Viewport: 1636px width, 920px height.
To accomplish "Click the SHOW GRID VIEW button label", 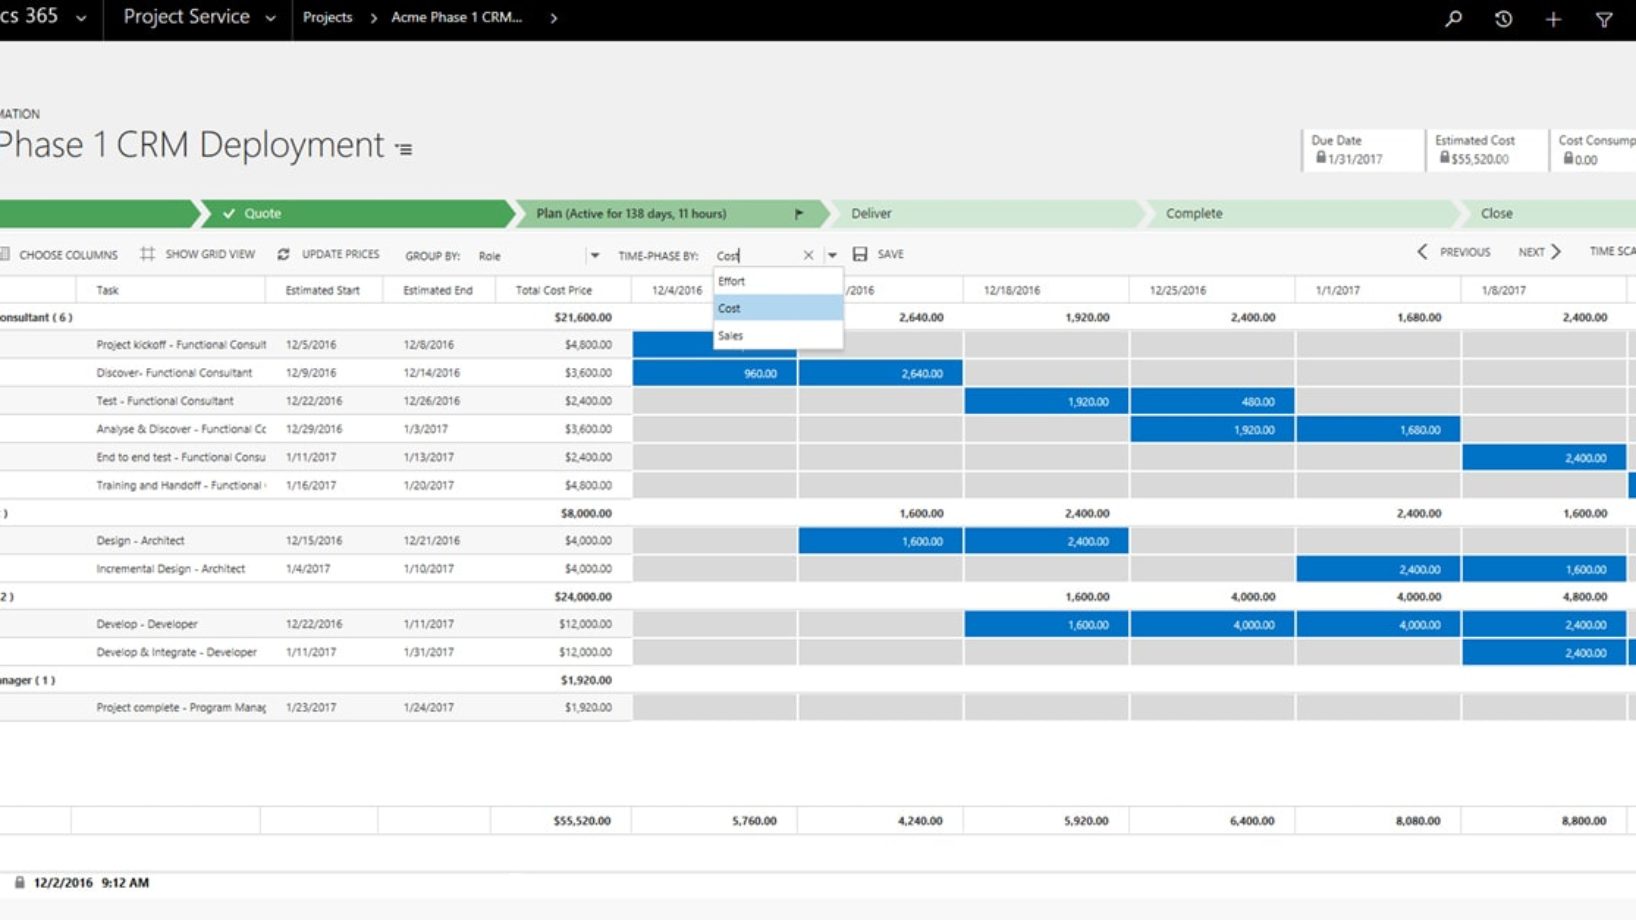I will coord(210,254).
